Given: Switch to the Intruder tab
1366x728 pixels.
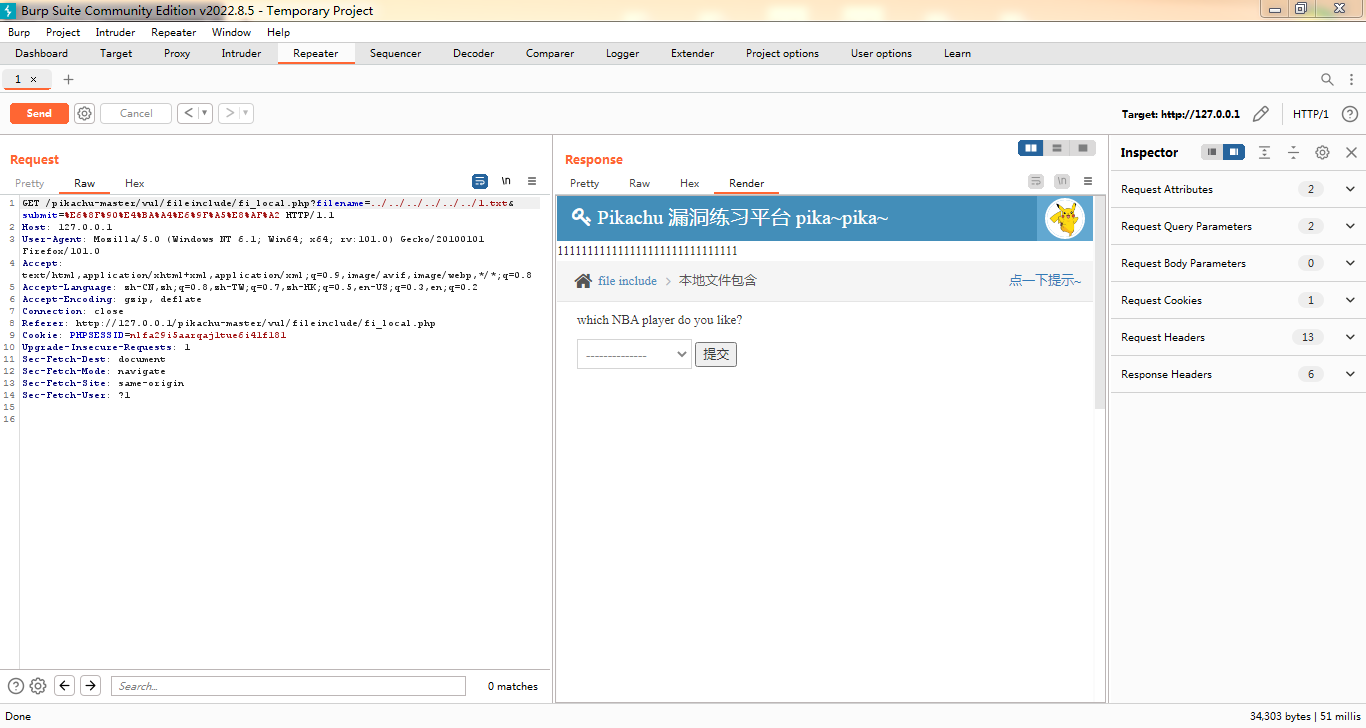Looking at the screenshot, I should (x=241, y=53).
